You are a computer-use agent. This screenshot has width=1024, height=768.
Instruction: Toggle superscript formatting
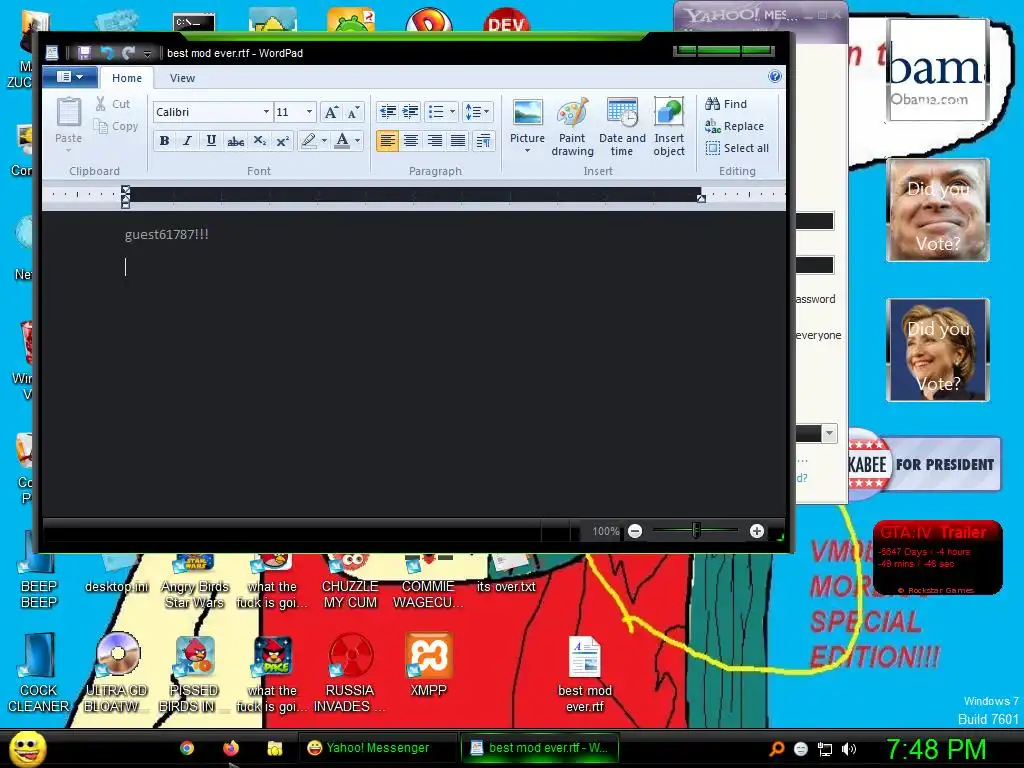tap(282, 140)
